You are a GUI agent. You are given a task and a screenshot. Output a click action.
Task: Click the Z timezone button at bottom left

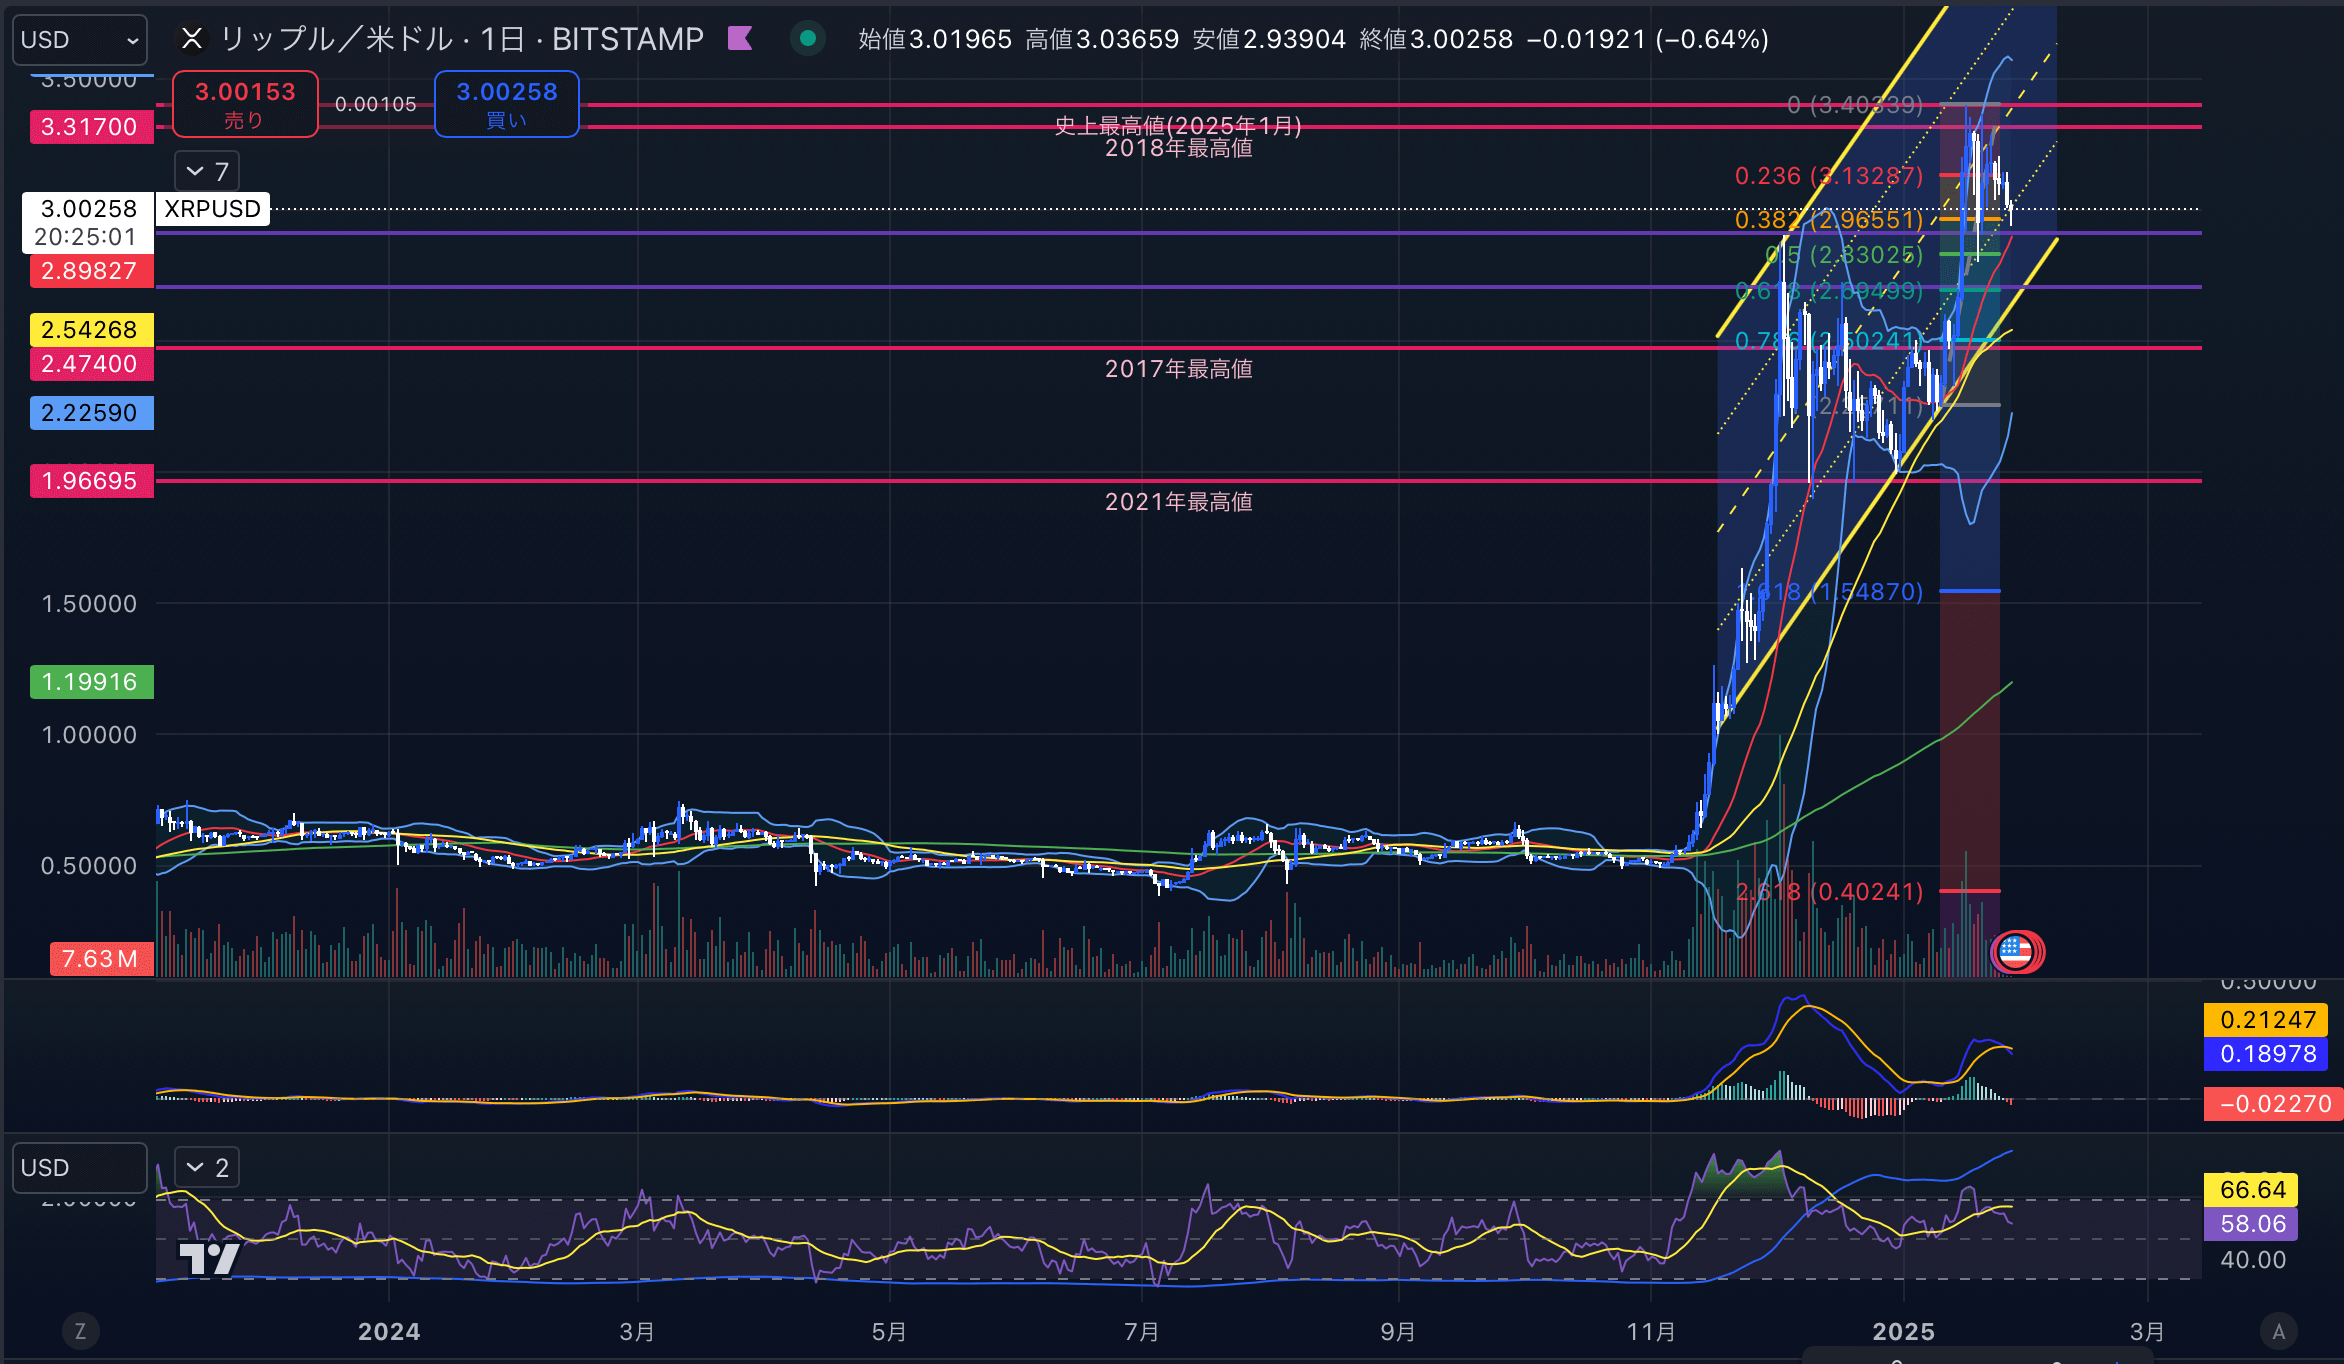click(81, 1331)
